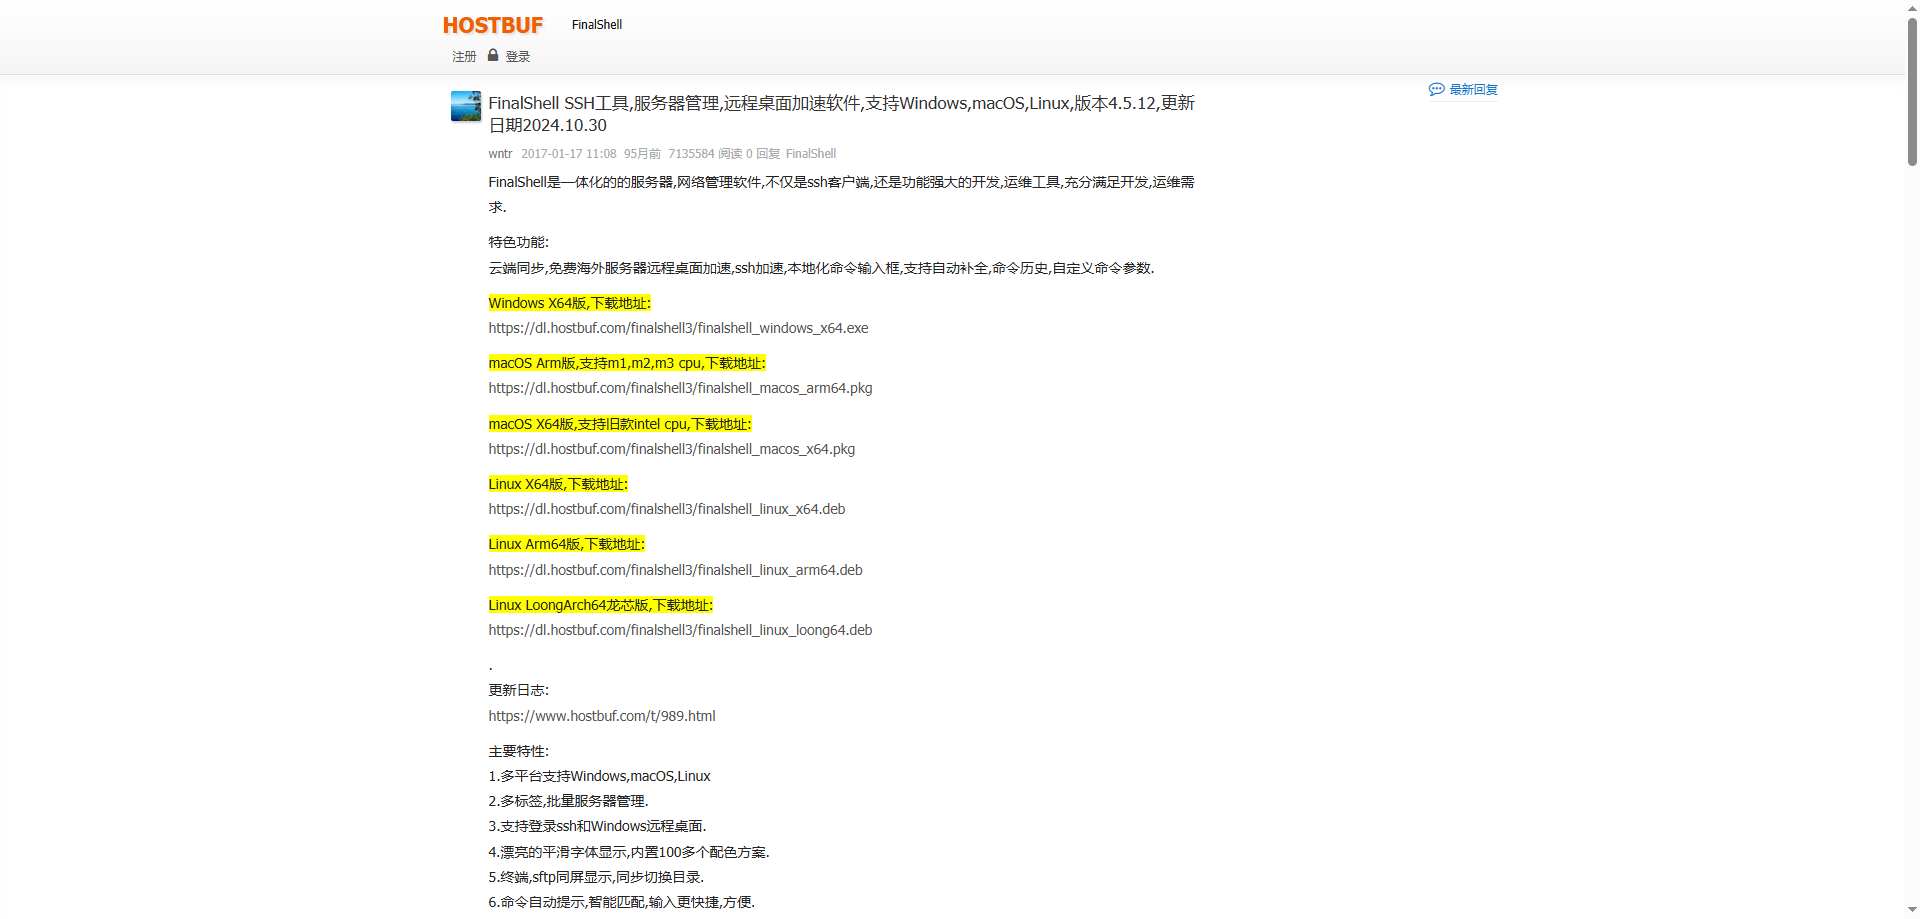Image resolution: width=1920 pixels, height=919 pixels.
Task: Open the finalshell_windows_x64.exe download link
Action: point(678,328)
